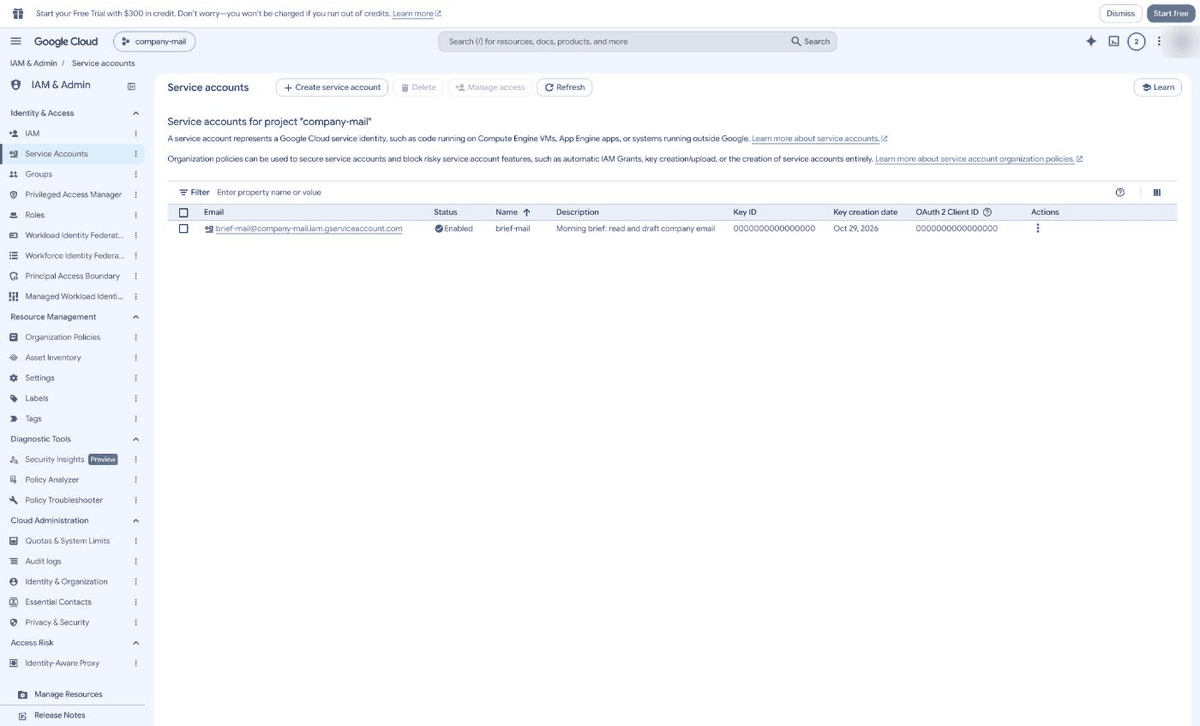Open Gemini AI assistant sparkle icon
Image resolution: width=1200 pixels, height=726 pixels.
click(1091, 41)
